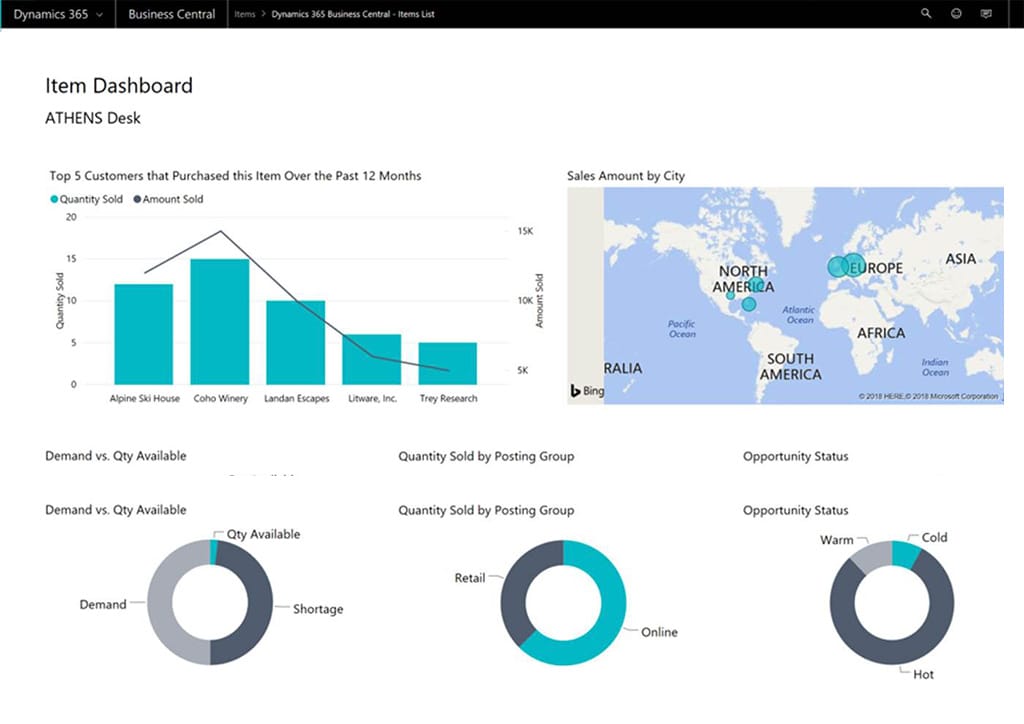1024x724 pixels.
Task: Click the ATHENS Desk item name
Action: [x=93, y=118]
